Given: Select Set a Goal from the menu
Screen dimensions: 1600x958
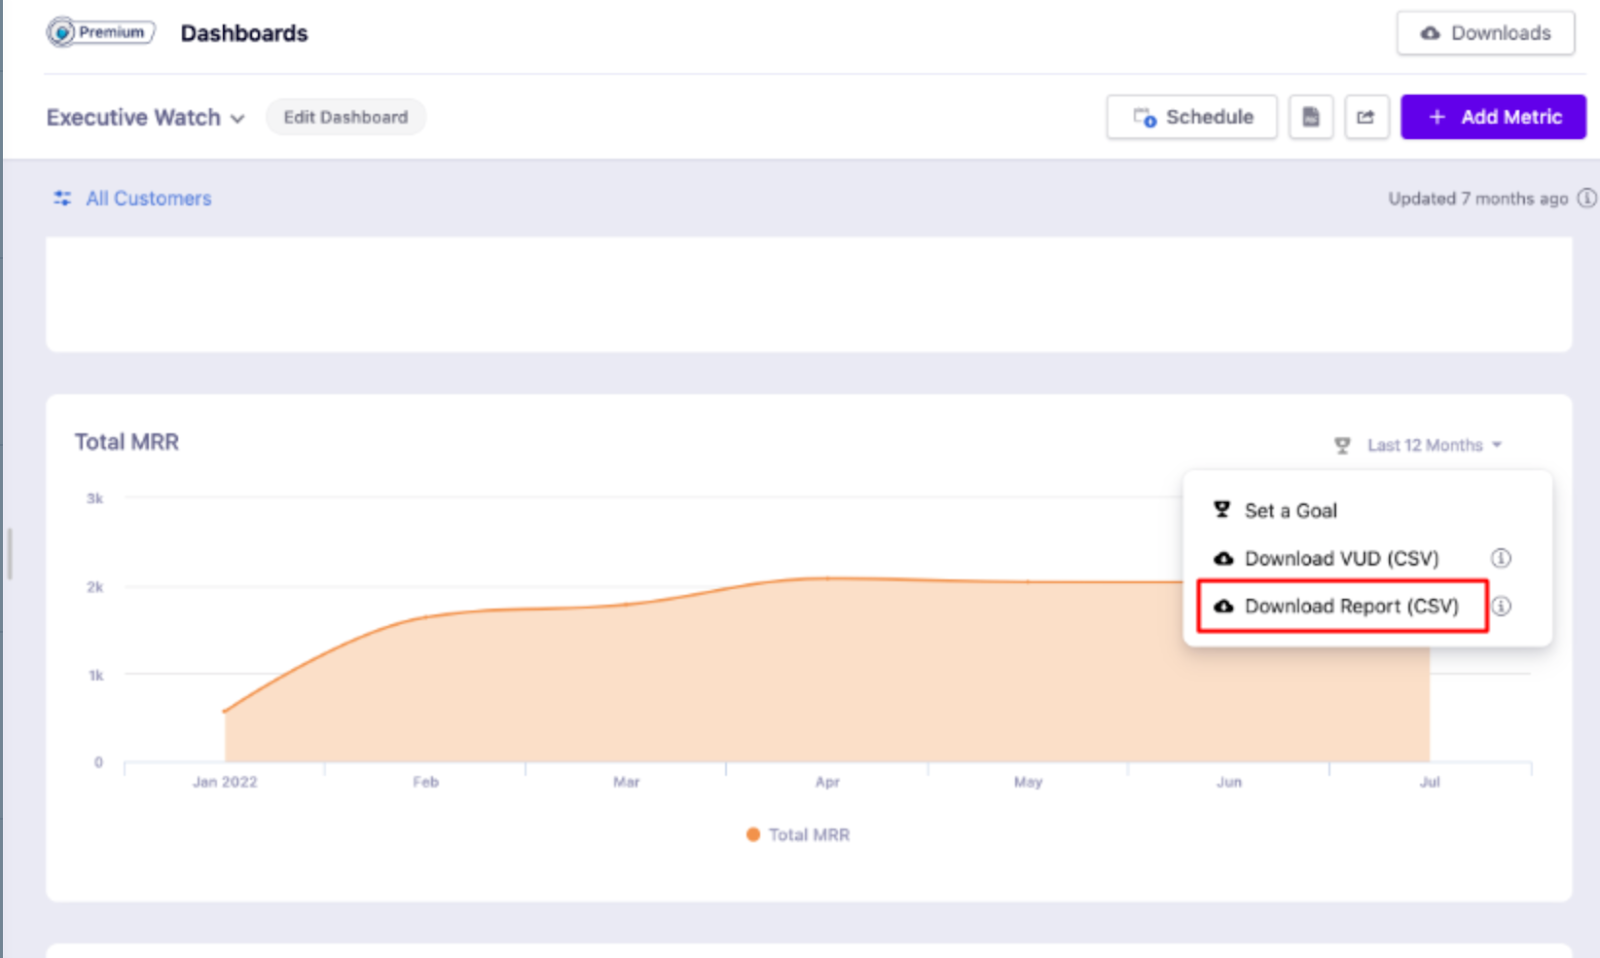Looking at the screenshot, I should pos(1290,511).
